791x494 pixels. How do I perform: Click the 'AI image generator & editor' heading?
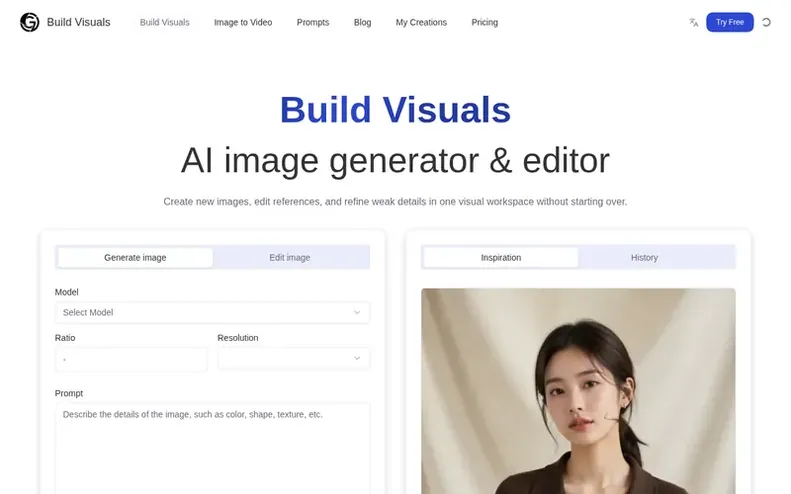tap(396, 160)
